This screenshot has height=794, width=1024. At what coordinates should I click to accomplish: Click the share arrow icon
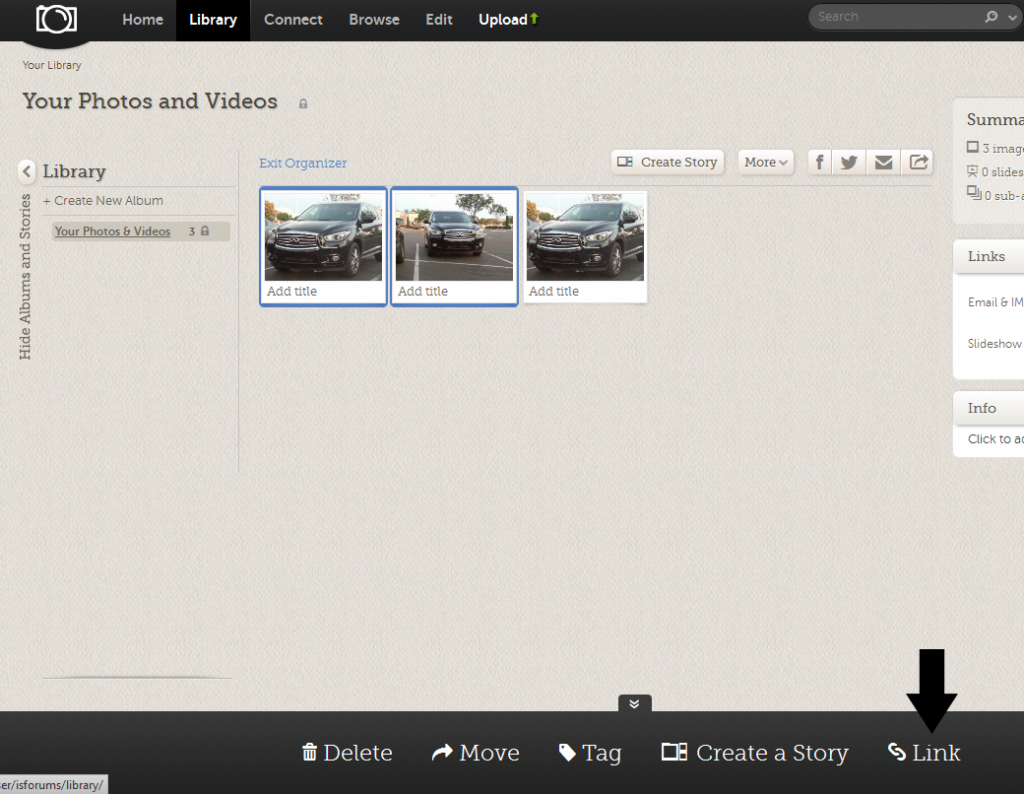[917, 162]
